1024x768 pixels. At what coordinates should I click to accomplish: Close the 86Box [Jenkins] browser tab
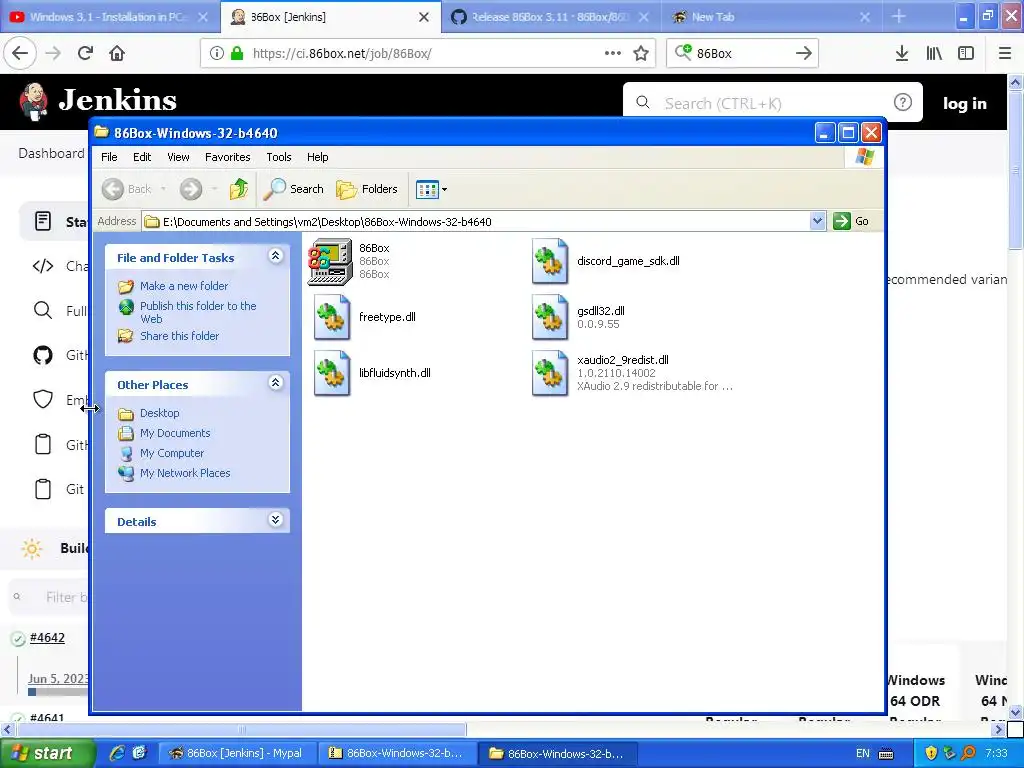pos(424,17)
